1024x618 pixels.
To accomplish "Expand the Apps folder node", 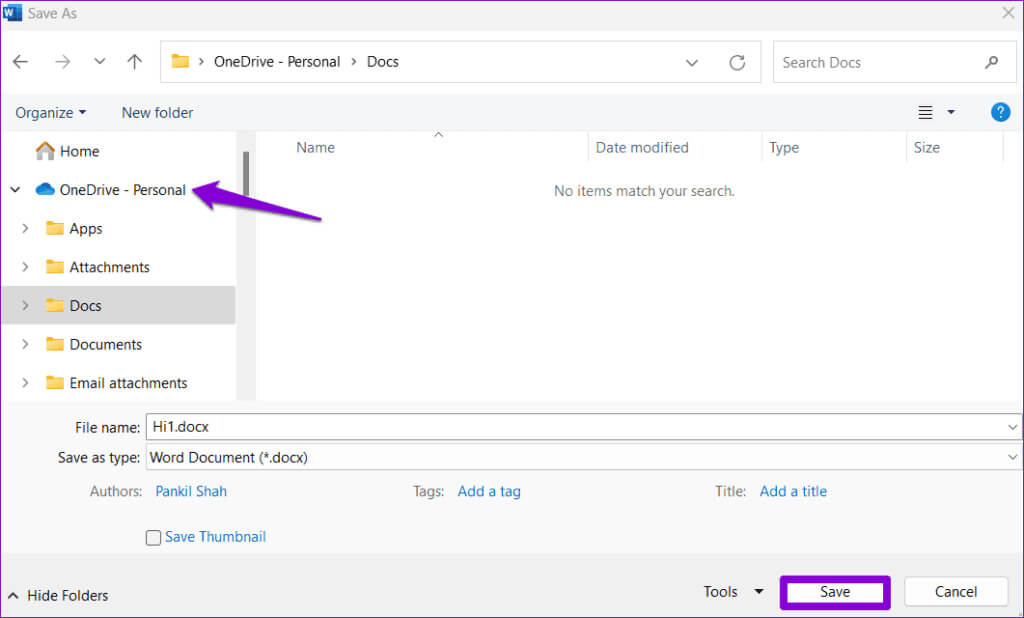I will click(25, 229).
